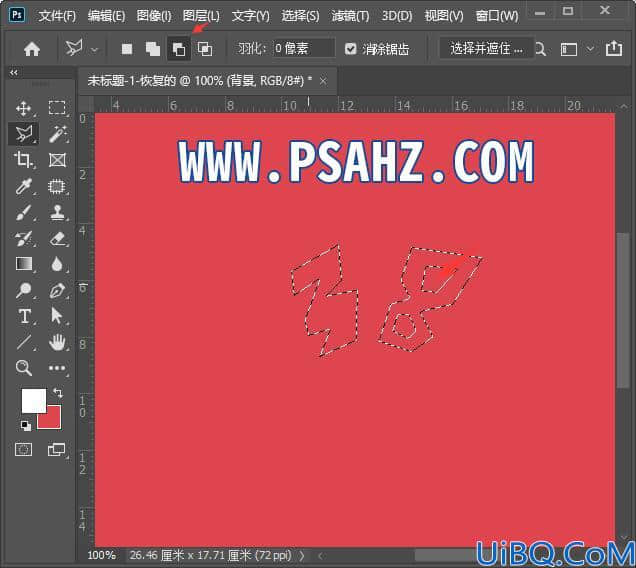Choose New Selection mode

coord(127,49)
